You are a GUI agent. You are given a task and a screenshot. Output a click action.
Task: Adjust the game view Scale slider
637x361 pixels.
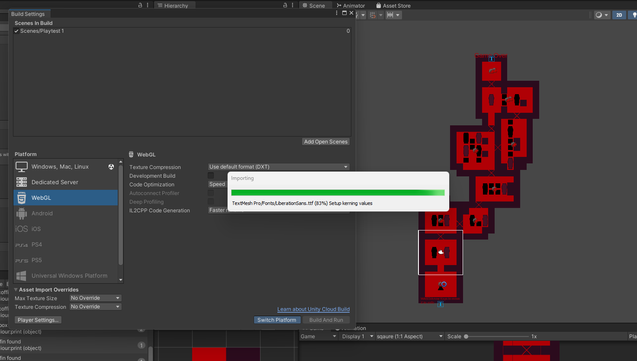[498, 336]
